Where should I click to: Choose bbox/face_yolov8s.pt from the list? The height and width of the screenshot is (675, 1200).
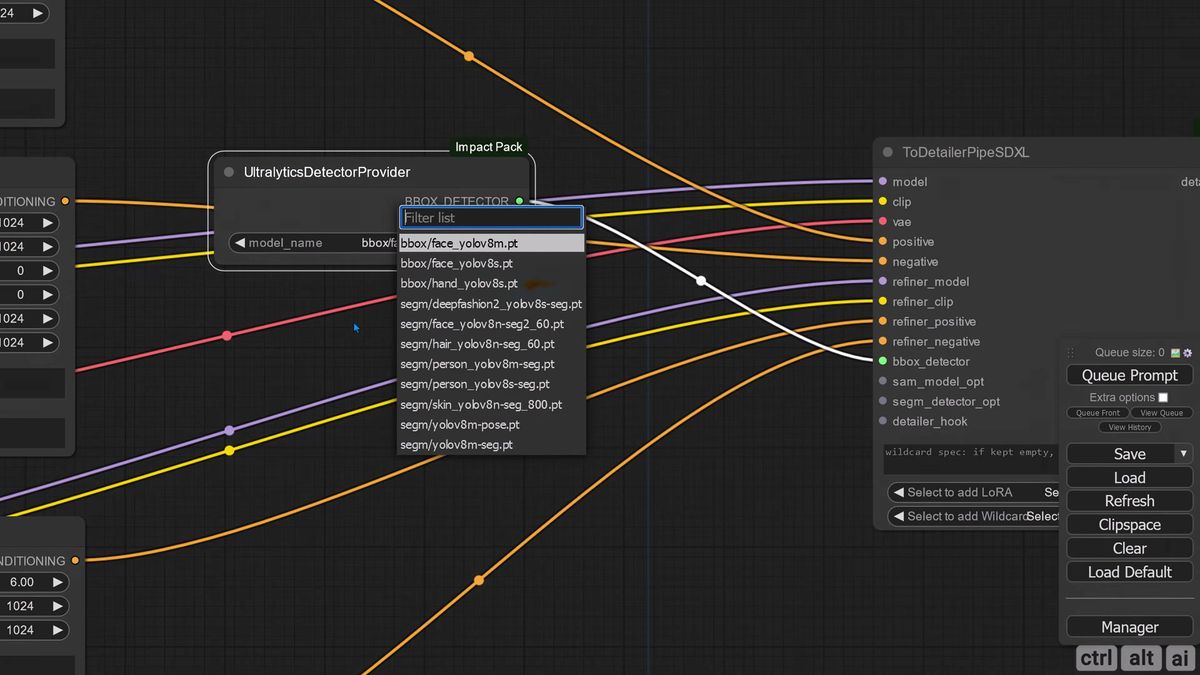point(491,263)
